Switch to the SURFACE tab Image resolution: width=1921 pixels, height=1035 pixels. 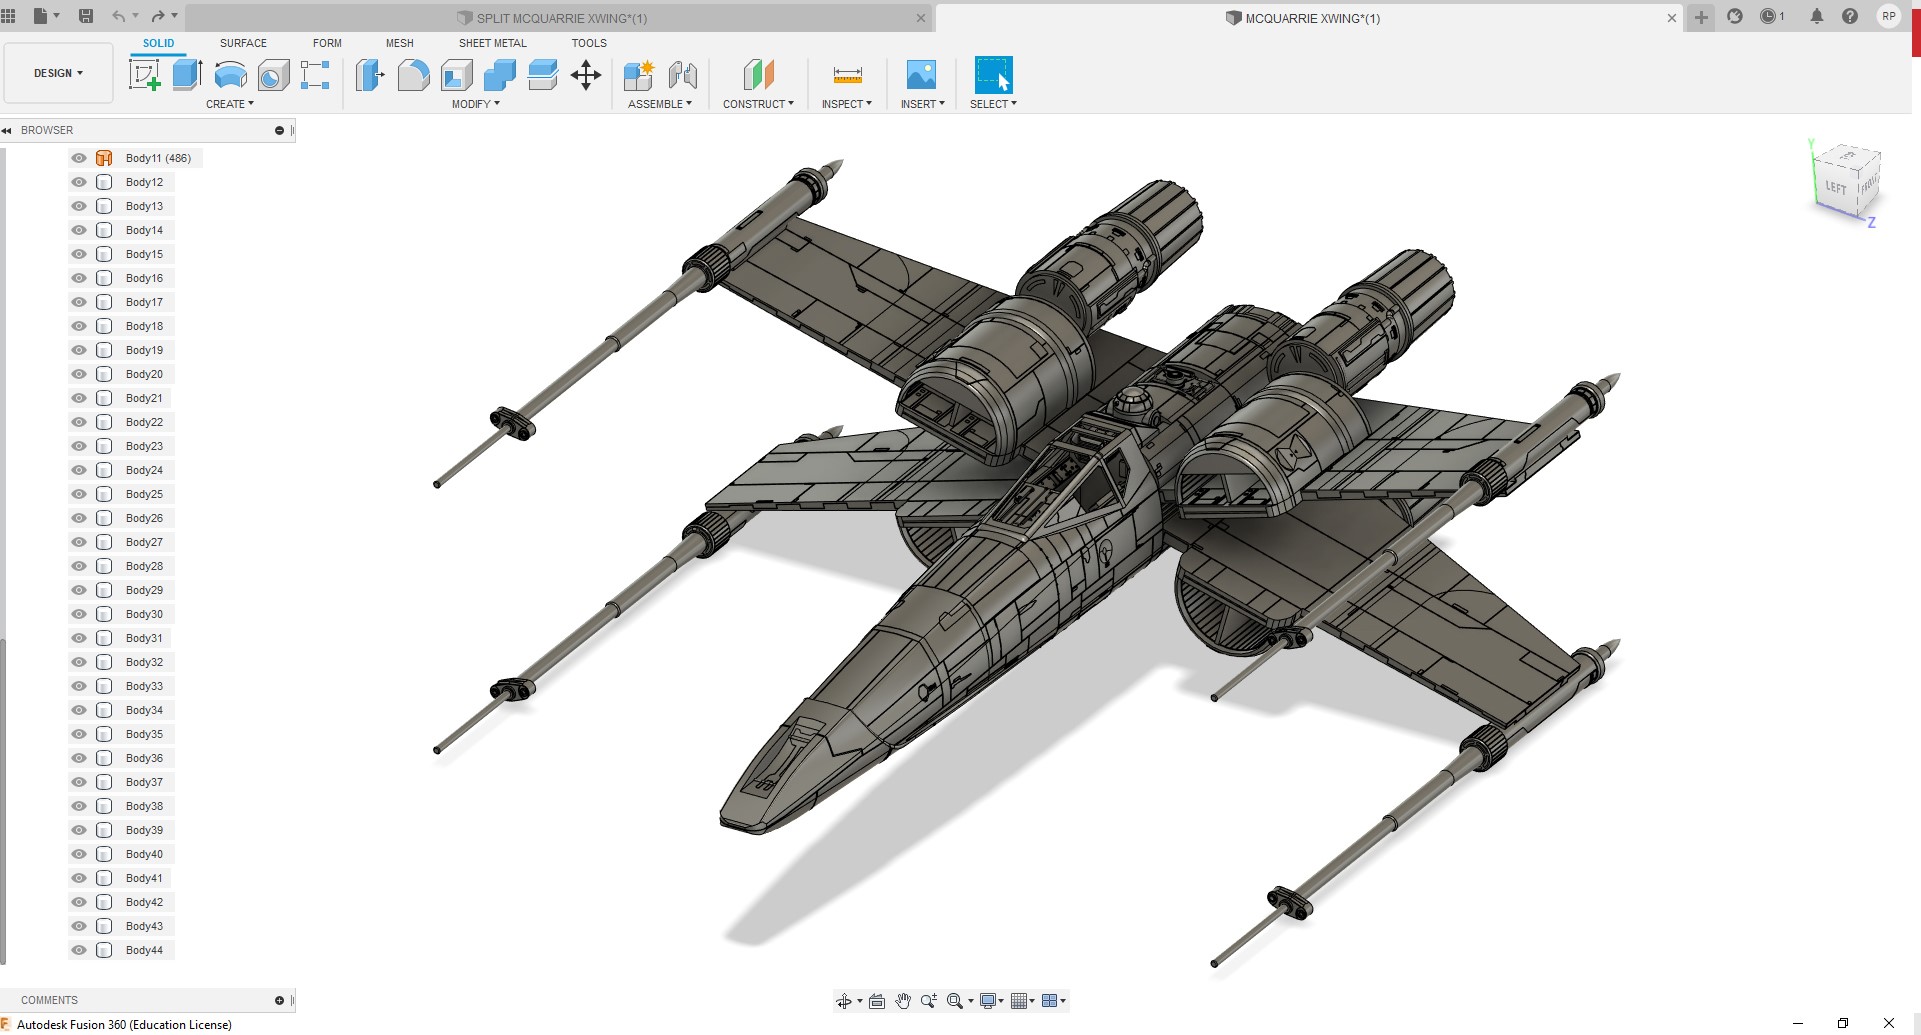click(243, 43)
